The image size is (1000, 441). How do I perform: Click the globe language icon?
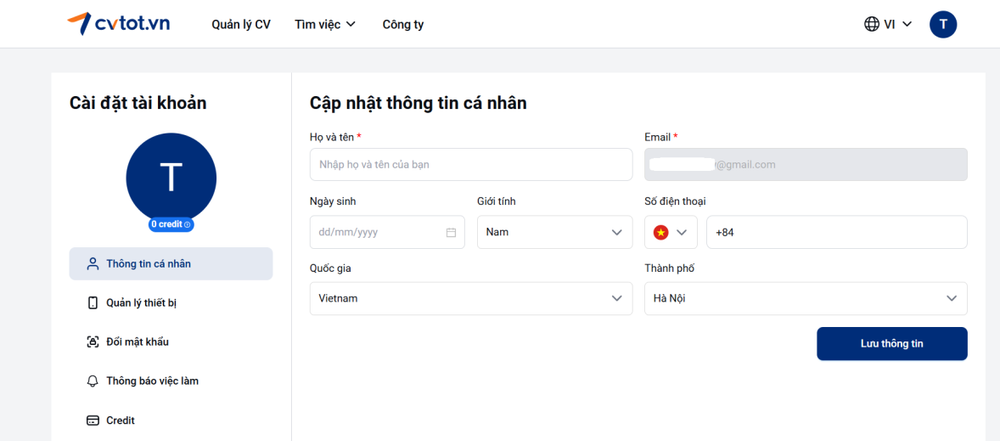(x=872, y=24)
